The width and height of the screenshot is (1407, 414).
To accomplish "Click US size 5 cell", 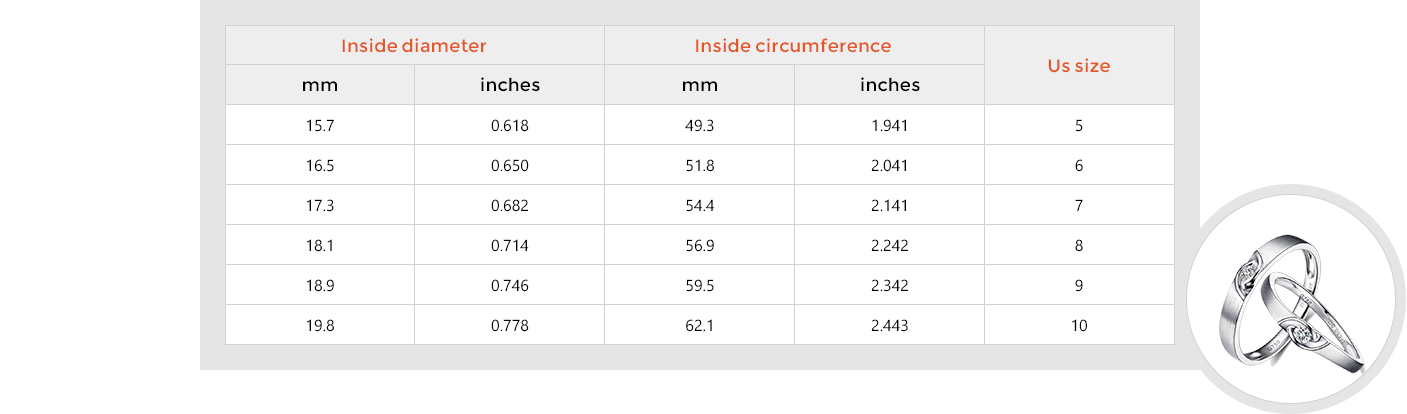I will [x=1079, y=126].
